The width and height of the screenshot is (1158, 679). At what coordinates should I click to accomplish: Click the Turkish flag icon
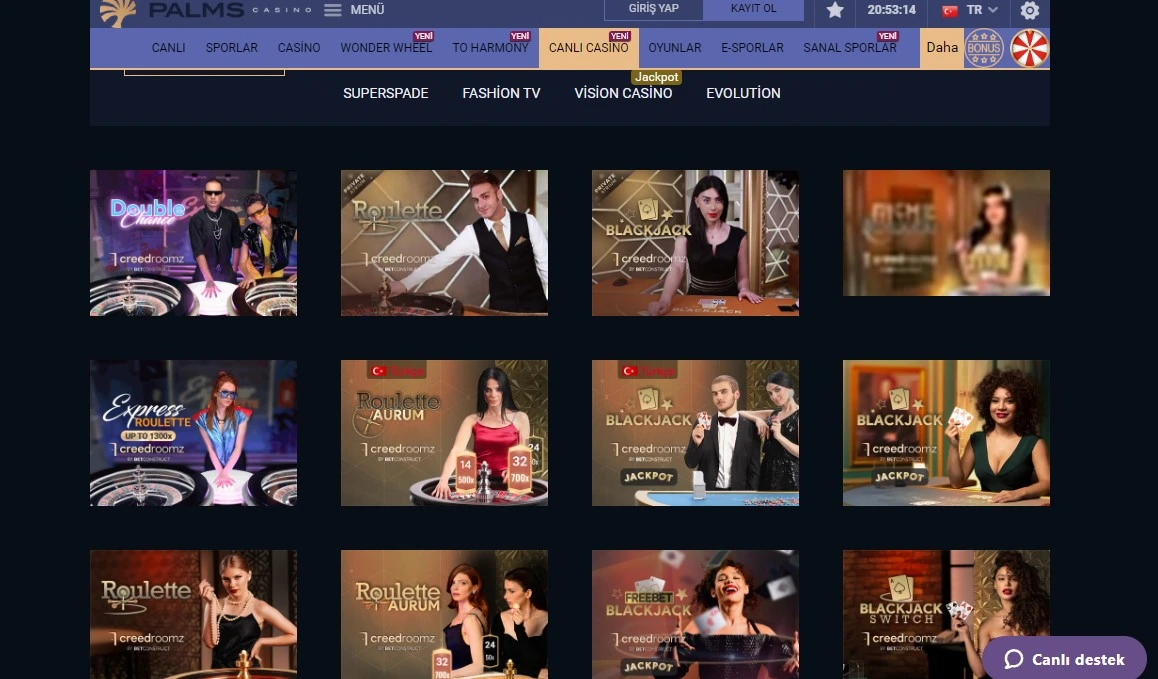[x=950, y=10]
